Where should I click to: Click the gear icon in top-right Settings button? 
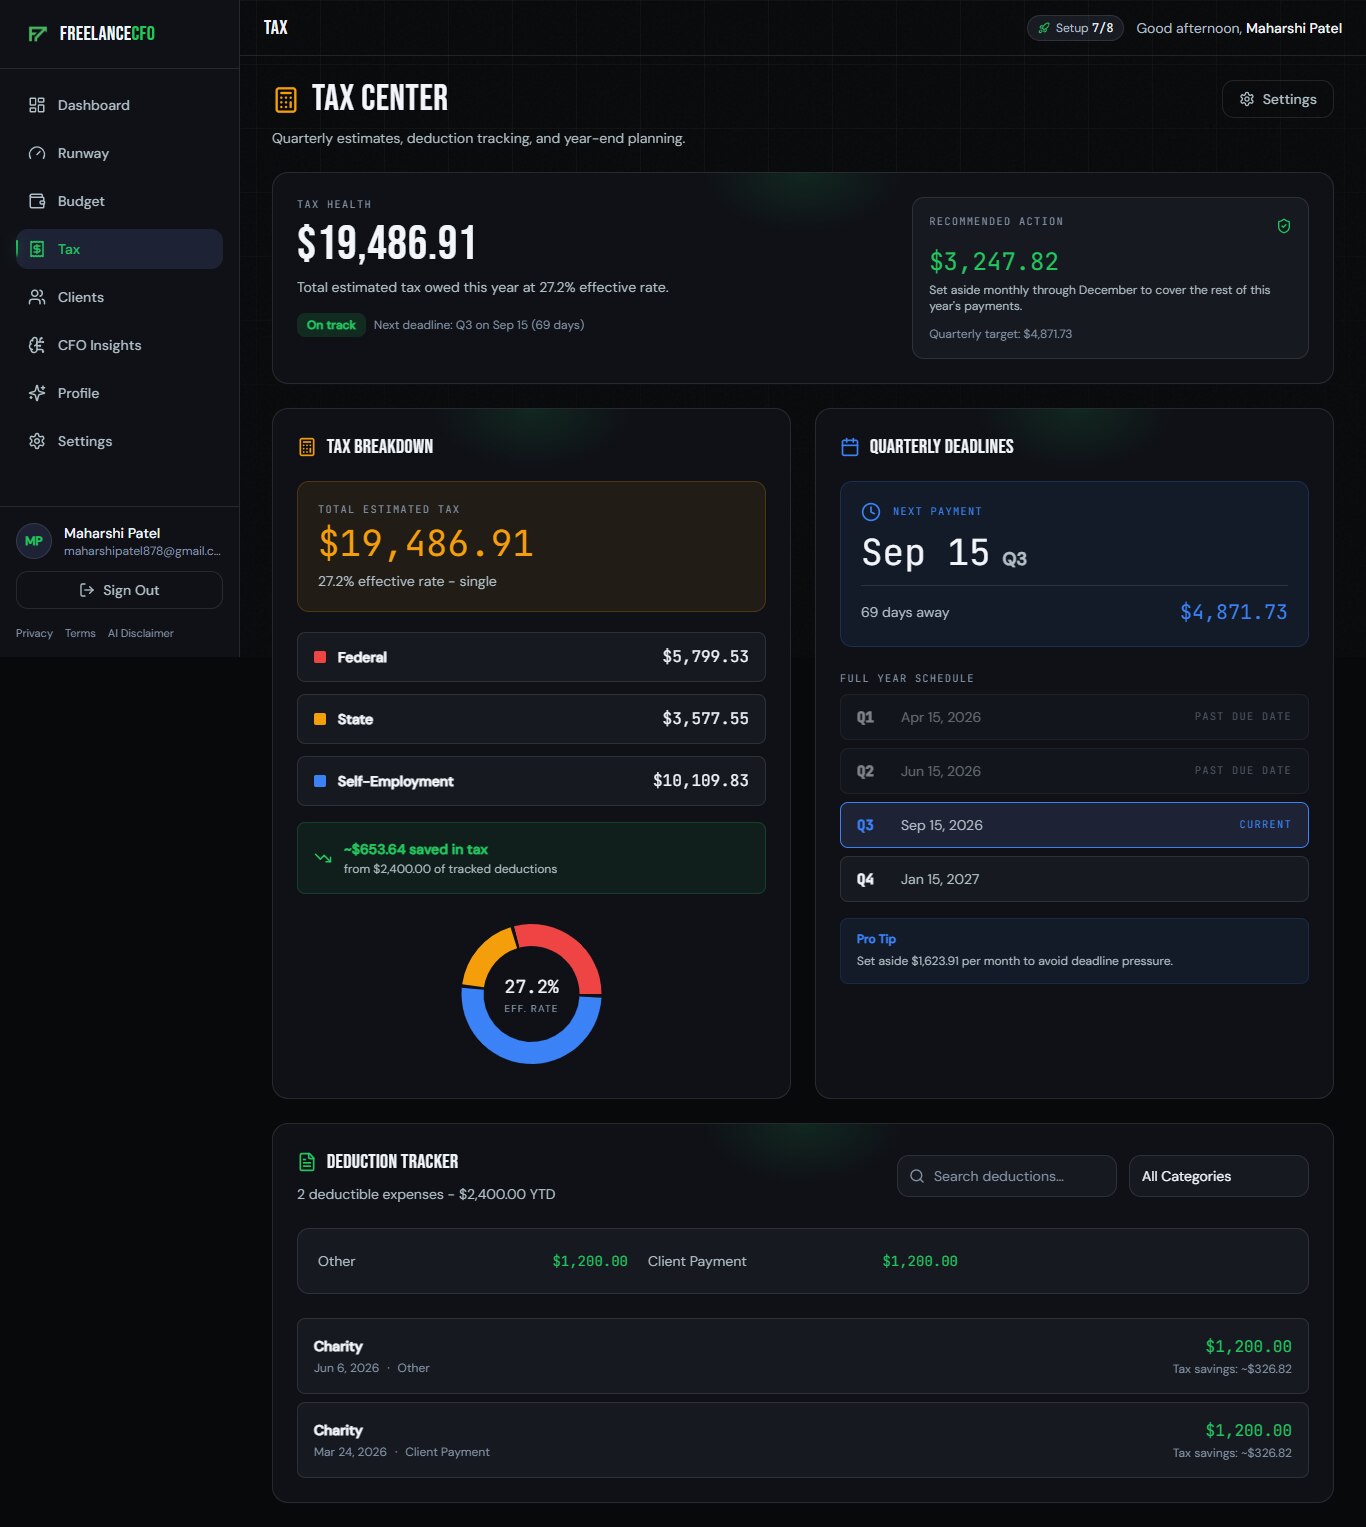pos(1247,99)
